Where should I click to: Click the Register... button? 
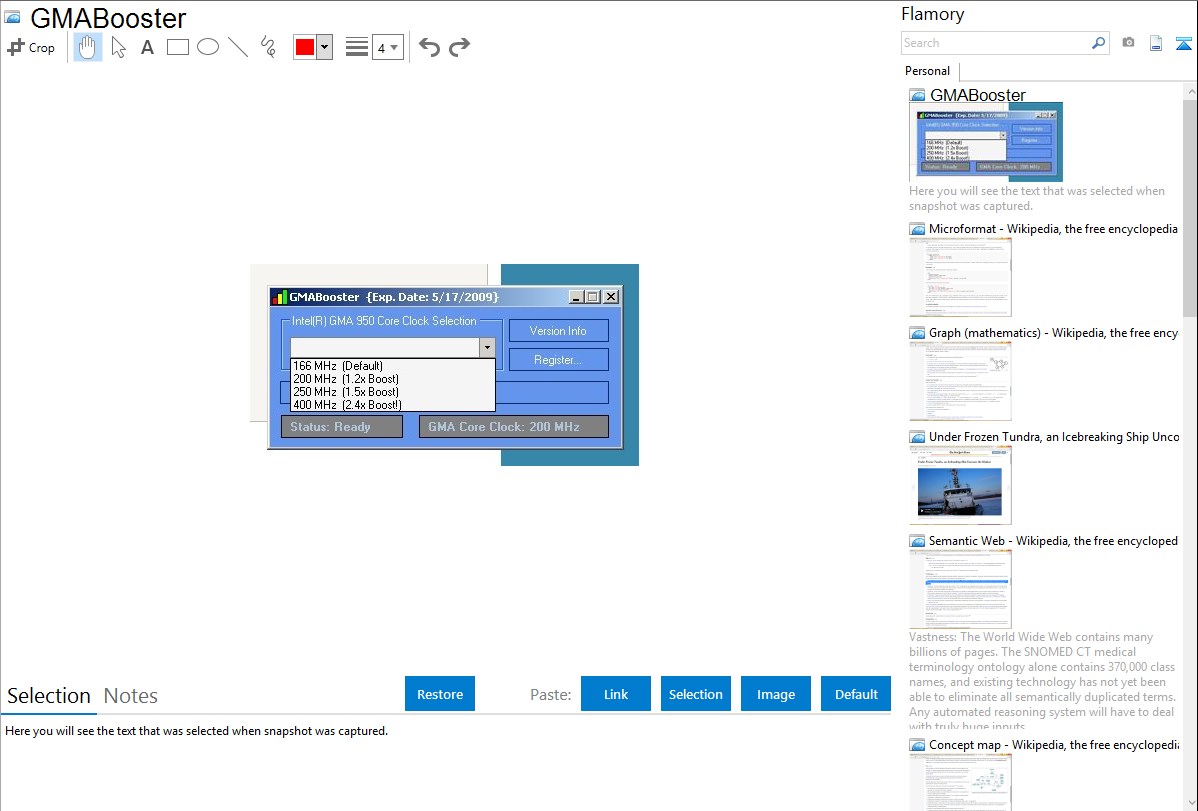[x=559, y=359]
